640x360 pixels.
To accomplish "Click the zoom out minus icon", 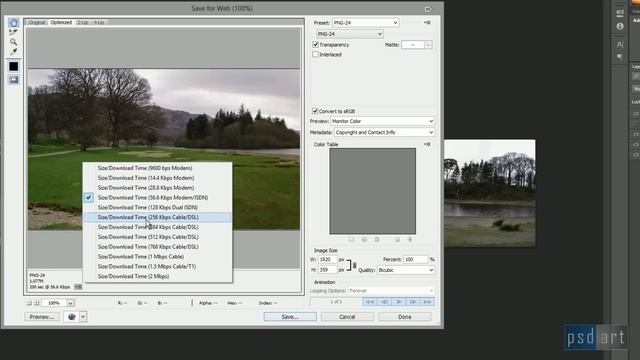I will [29, 303].
